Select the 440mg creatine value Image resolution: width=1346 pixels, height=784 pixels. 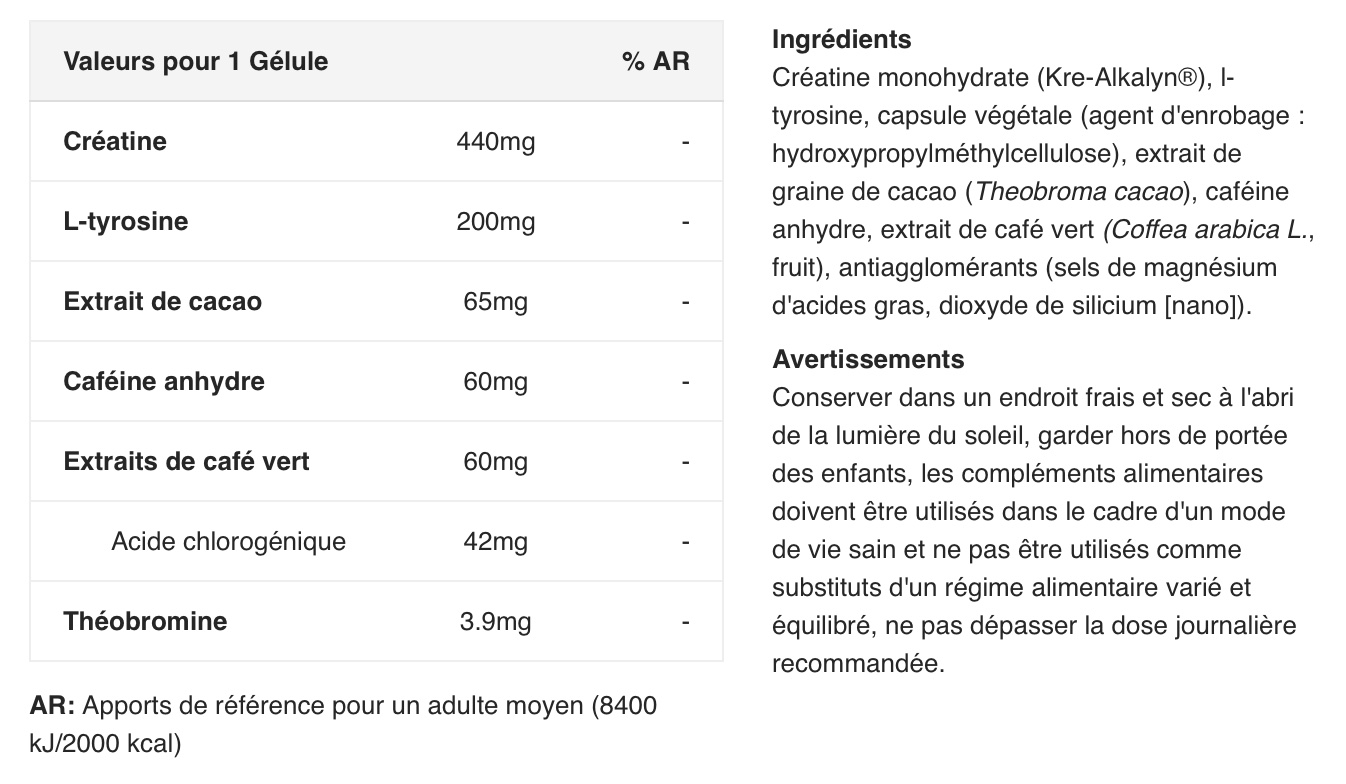pos(496,141)
